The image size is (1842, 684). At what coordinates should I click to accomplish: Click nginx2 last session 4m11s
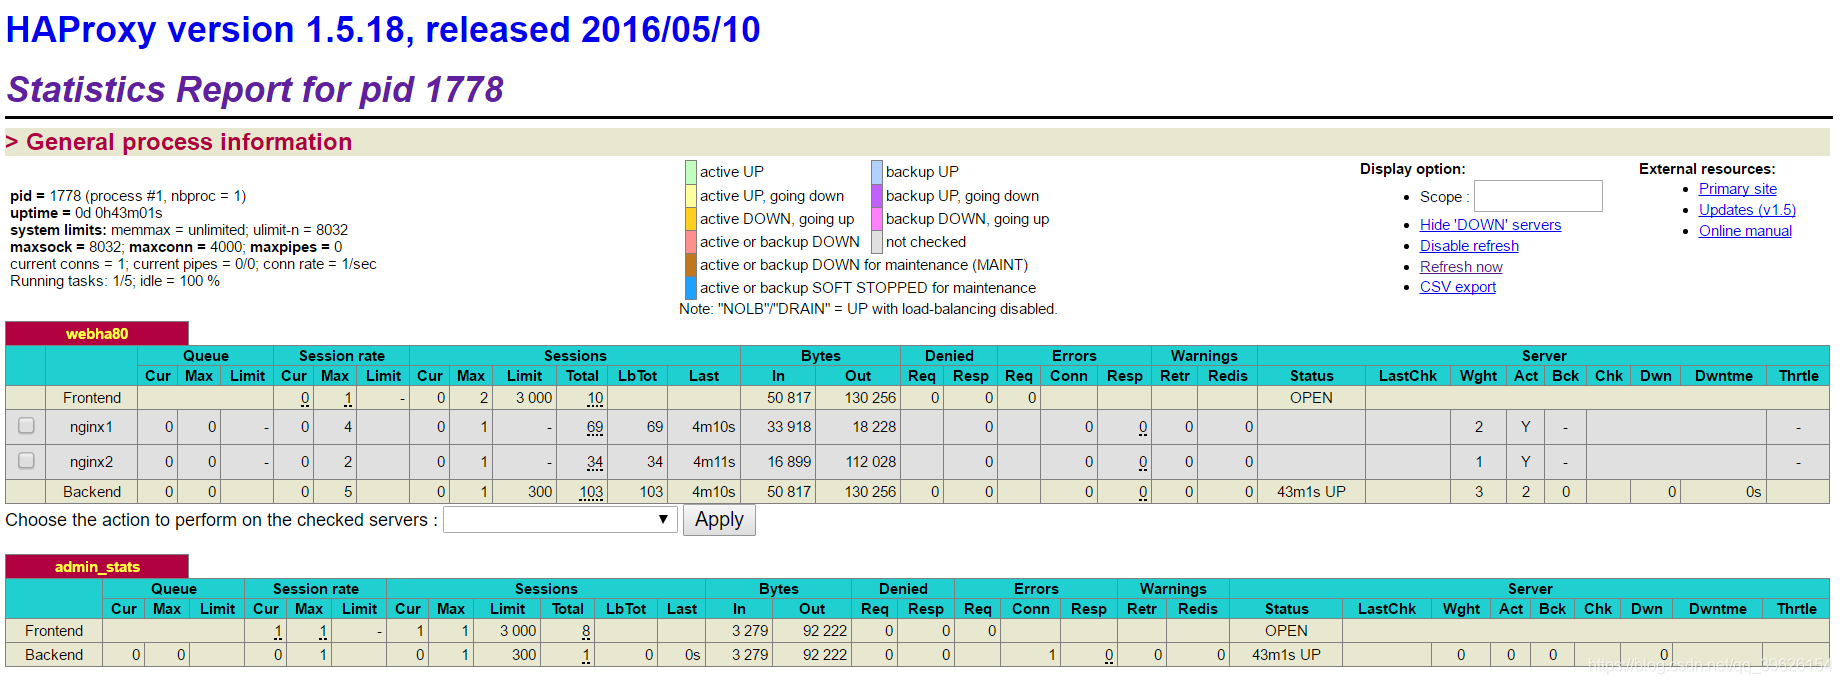pyautogui.click(x=713, y=462)
